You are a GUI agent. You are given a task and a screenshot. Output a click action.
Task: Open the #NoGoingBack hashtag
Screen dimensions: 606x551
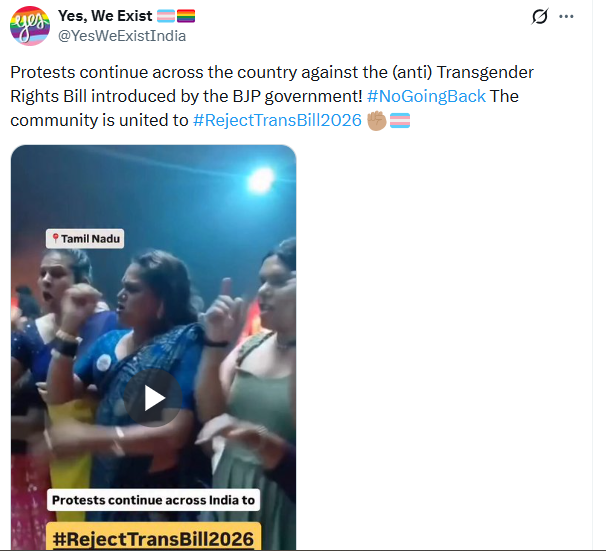(x=426, y=96)
